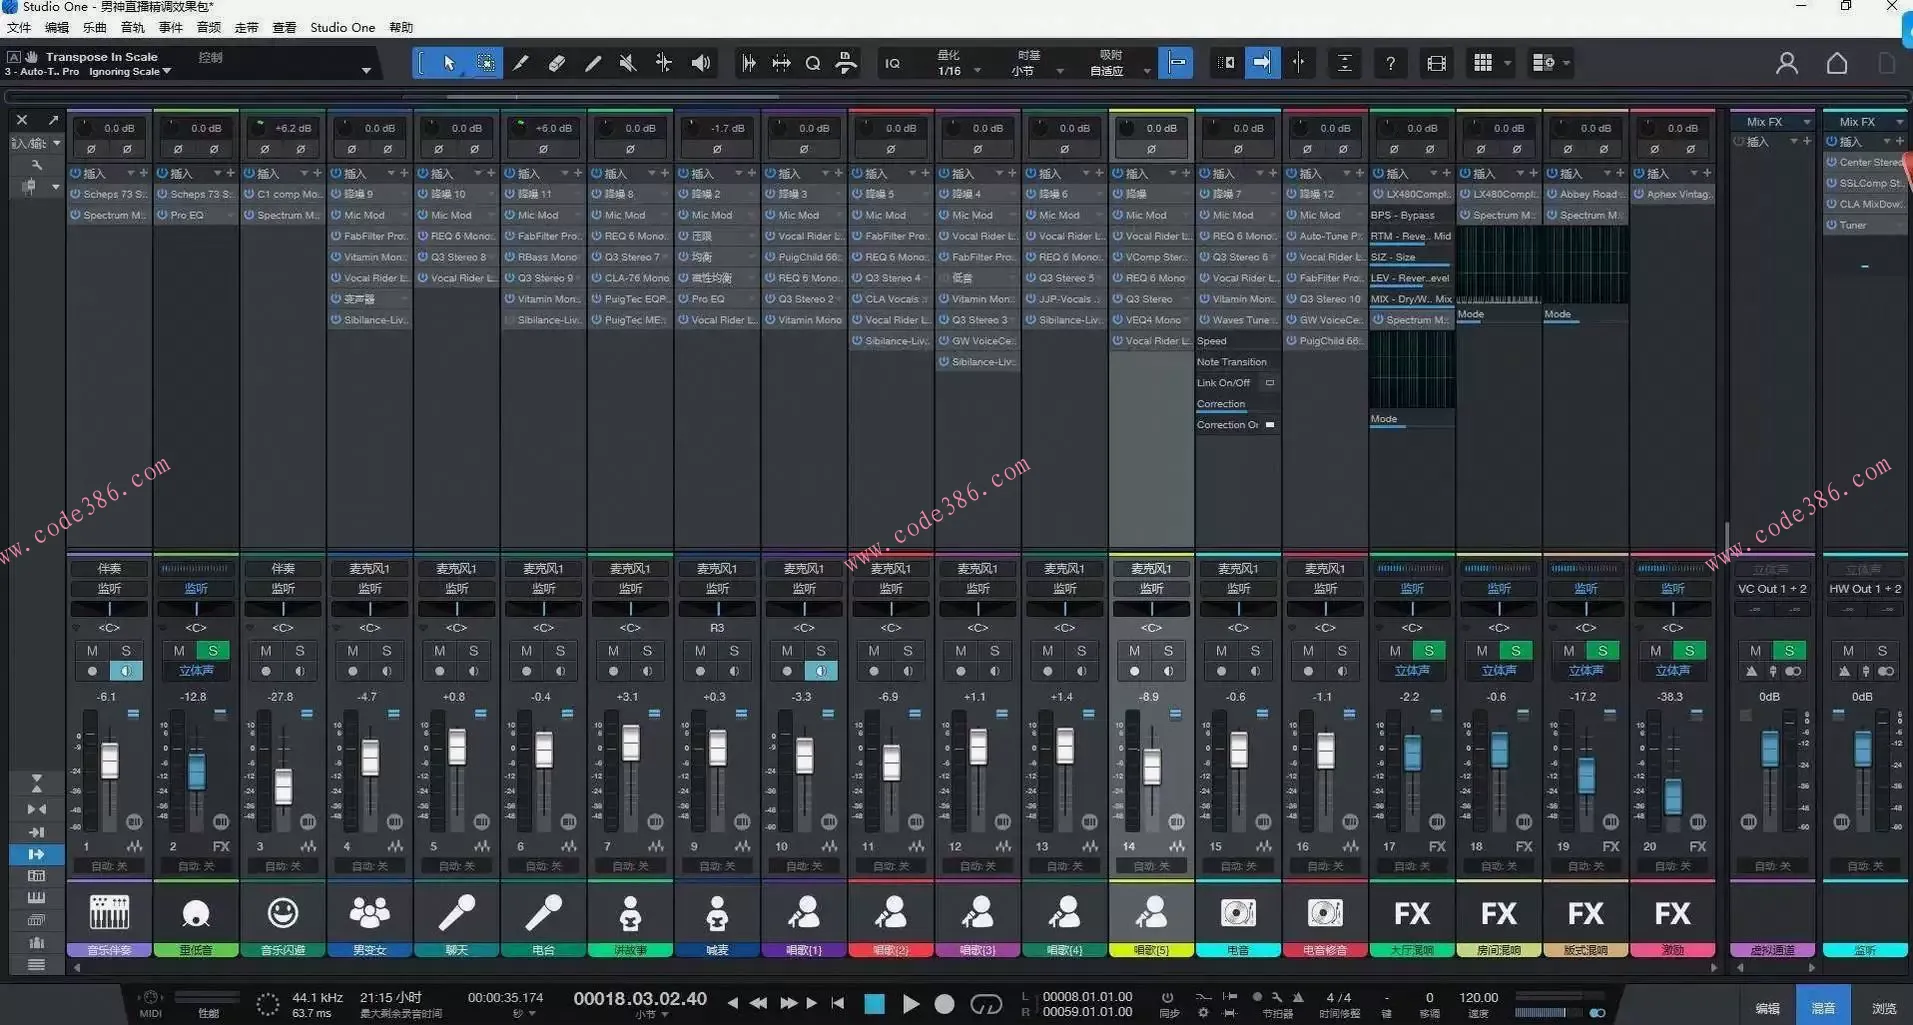Select the Eraser tool
The image size is (1913, 1025).
[557, 63]
